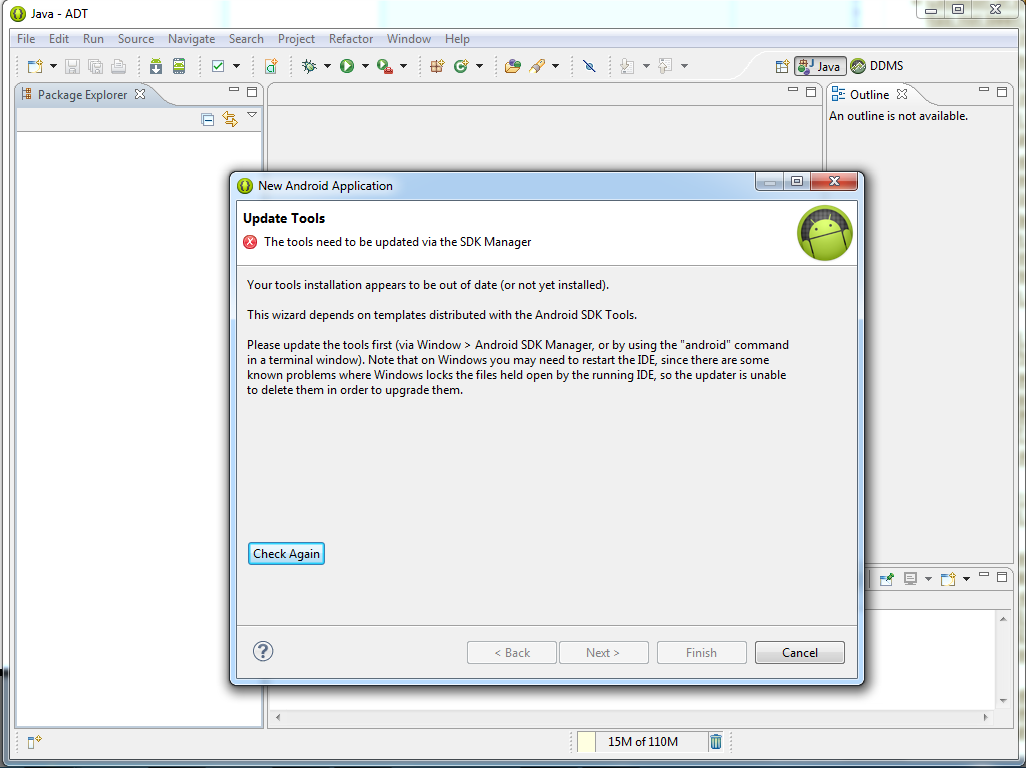Open the Package Explorer view menu triangle
The height and width of the screenshot is (768, 1026).
(x=252, y=115)
